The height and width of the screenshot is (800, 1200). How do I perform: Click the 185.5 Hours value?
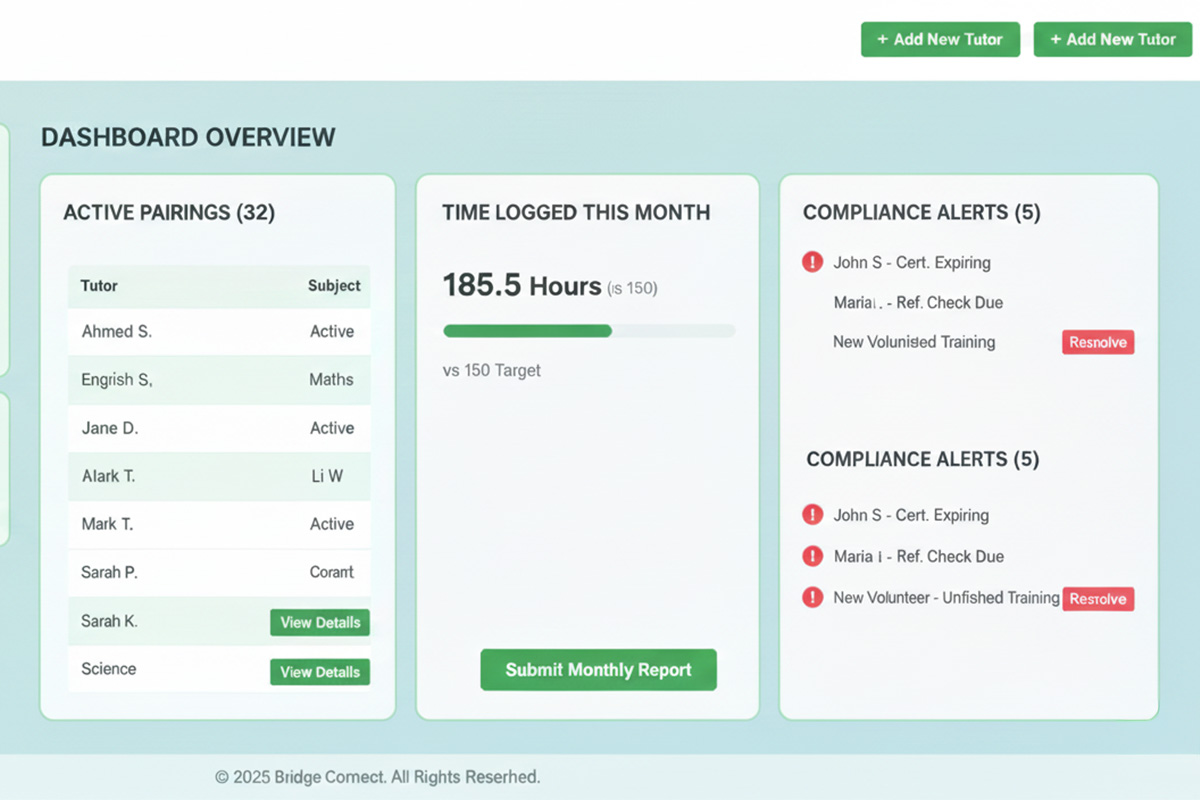pyautogui.click(x=522, y=286)
